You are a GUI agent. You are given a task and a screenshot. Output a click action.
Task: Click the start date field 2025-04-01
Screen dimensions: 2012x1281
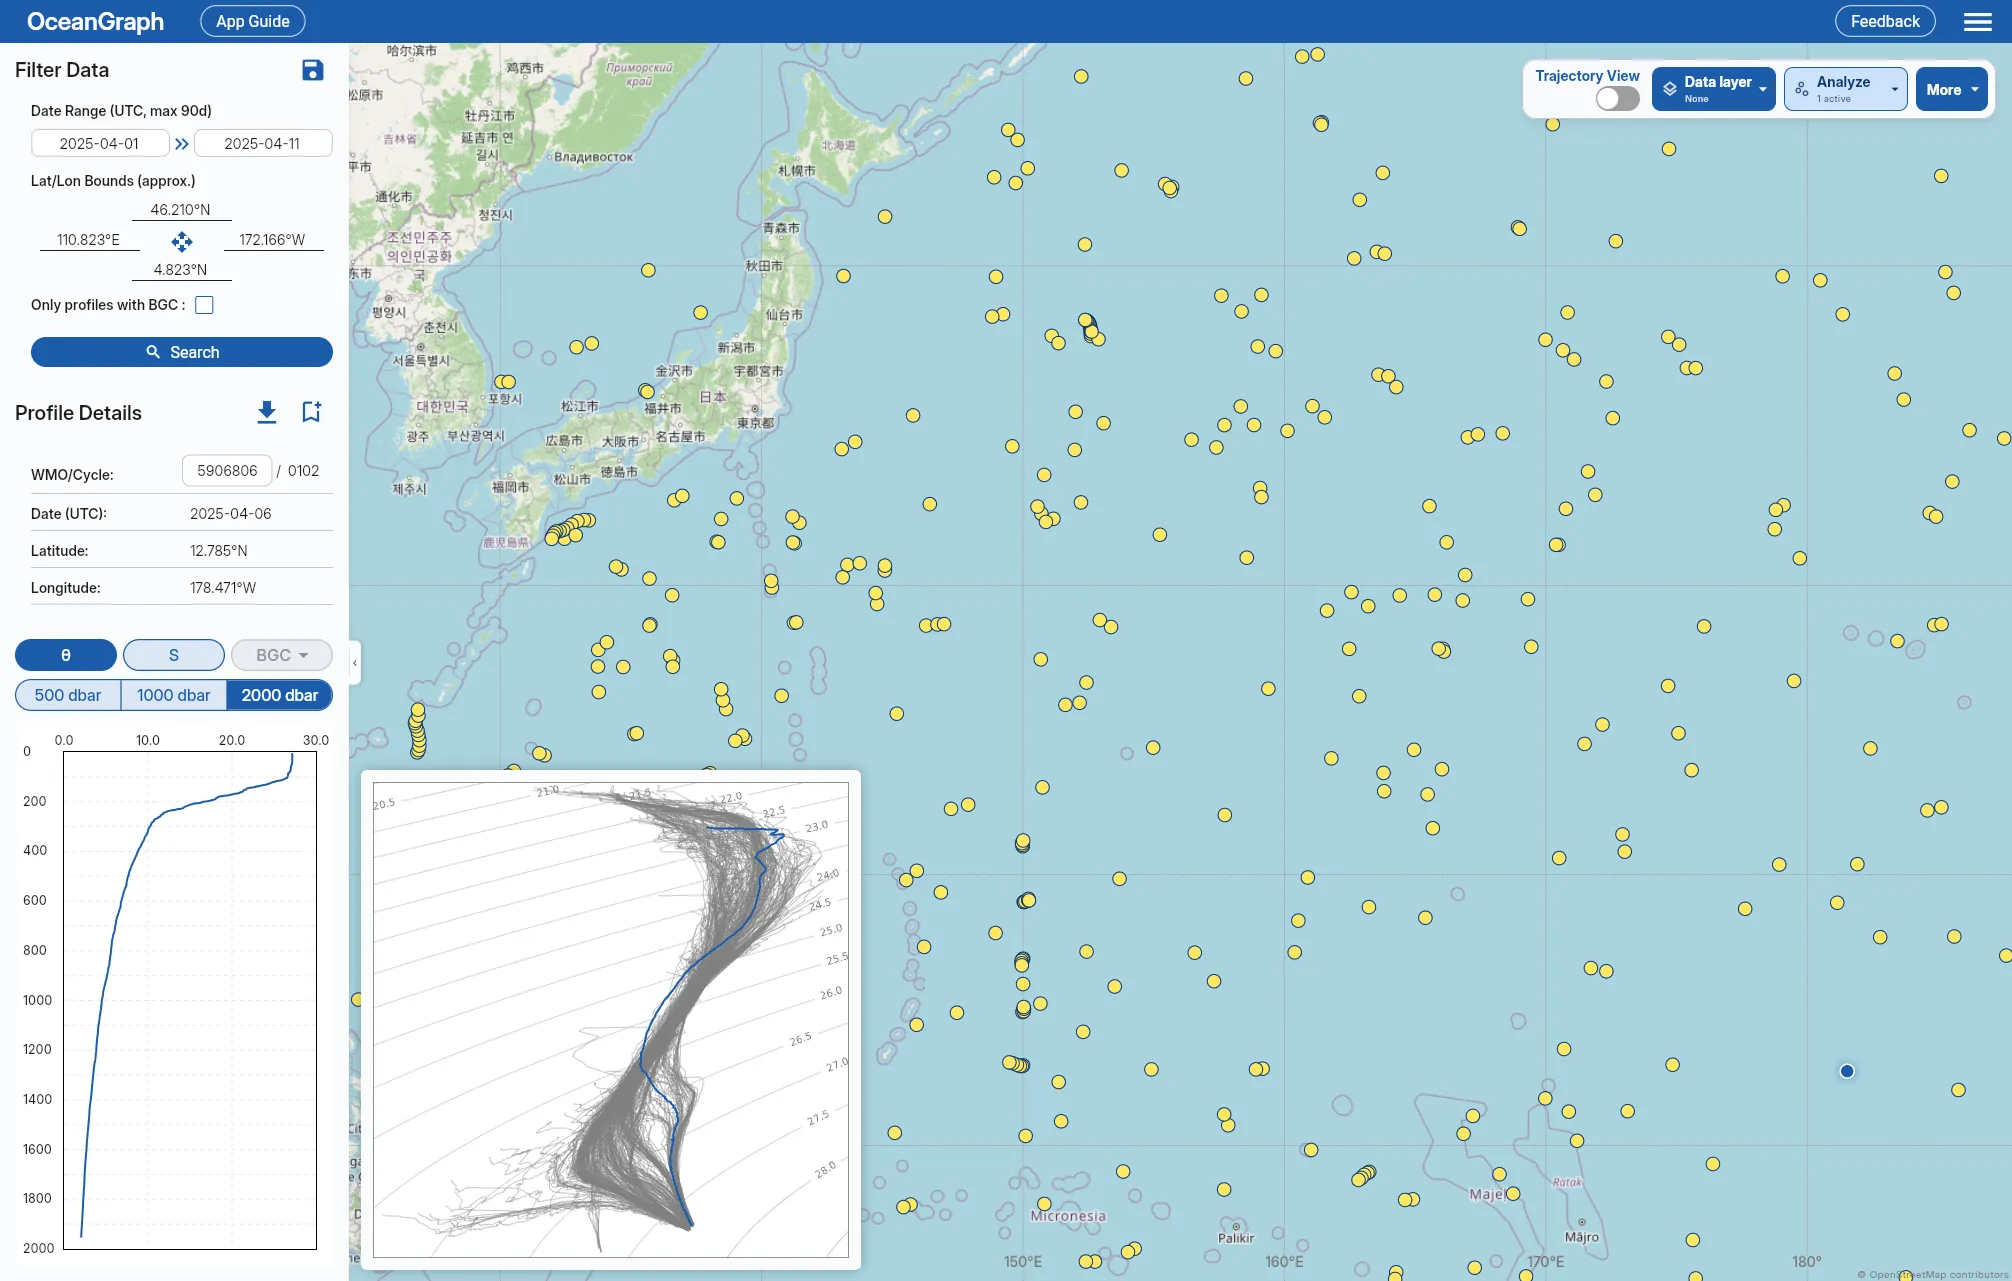(100, 144)
